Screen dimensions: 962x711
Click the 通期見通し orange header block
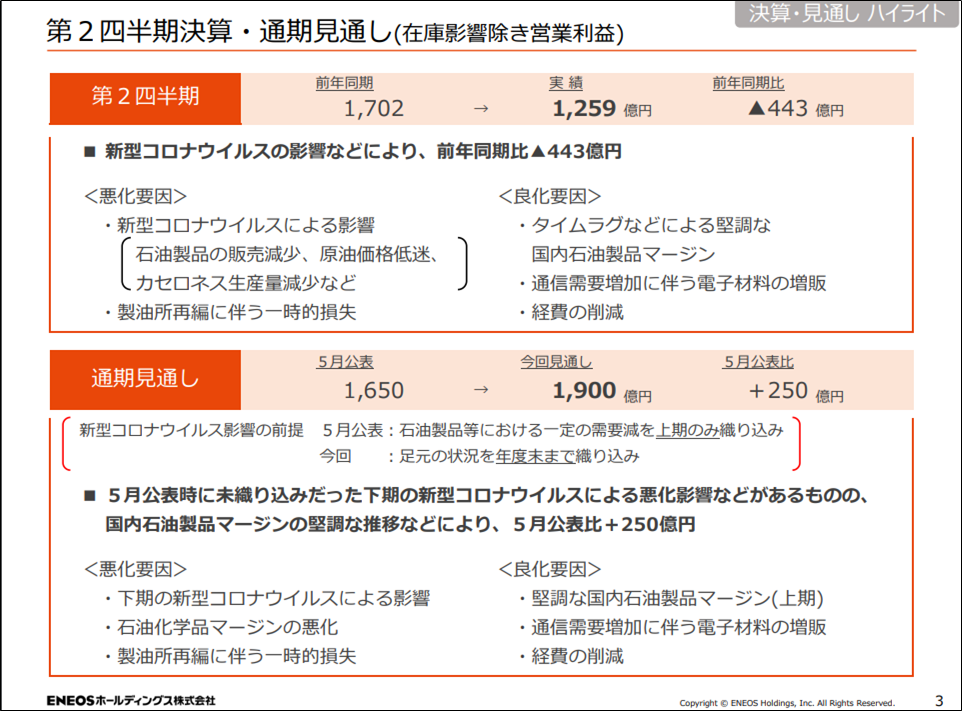pyautogui.click(x=145, y=378)
